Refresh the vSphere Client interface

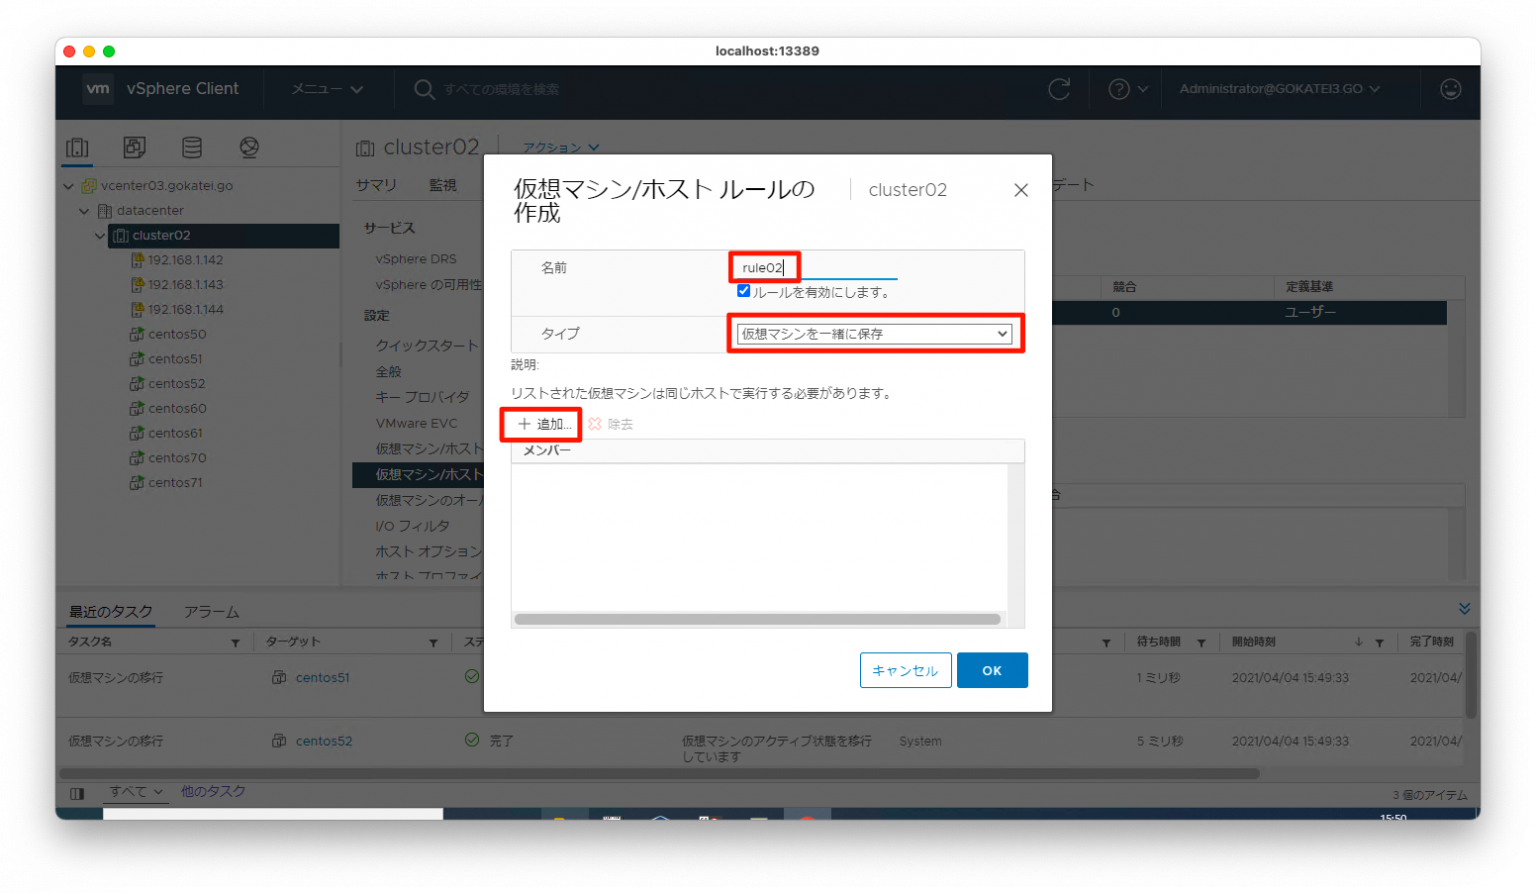(x=1060, y=89)
